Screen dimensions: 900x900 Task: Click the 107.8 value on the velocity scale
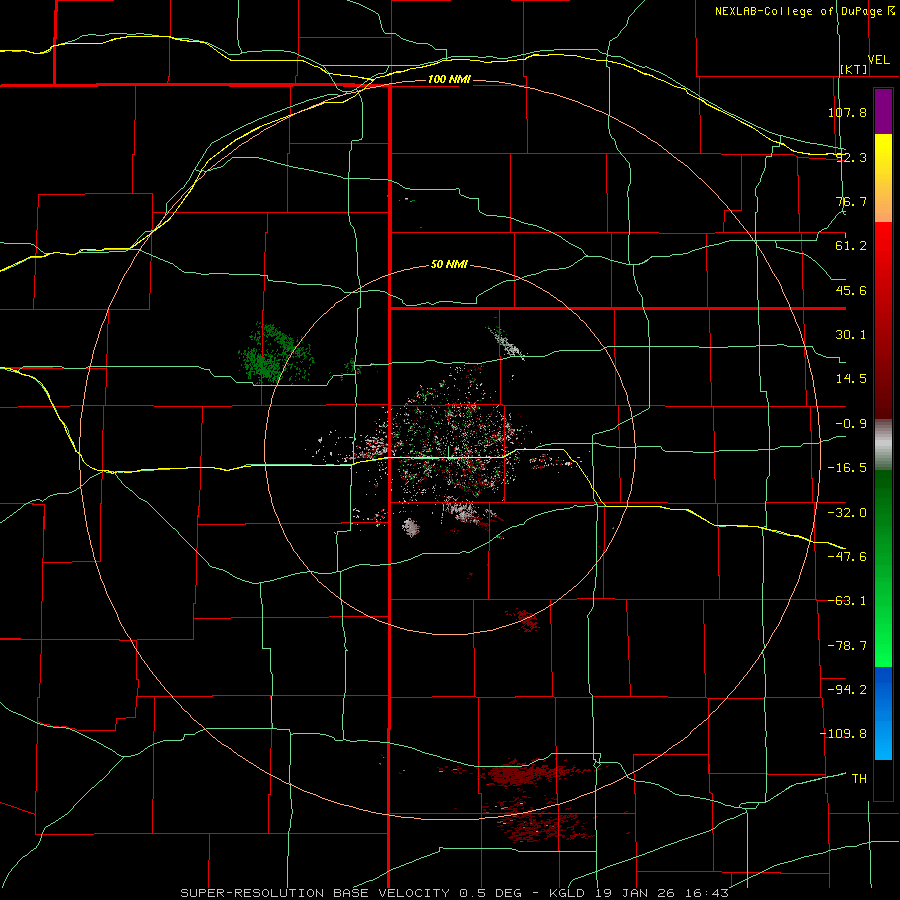point(847,112)
